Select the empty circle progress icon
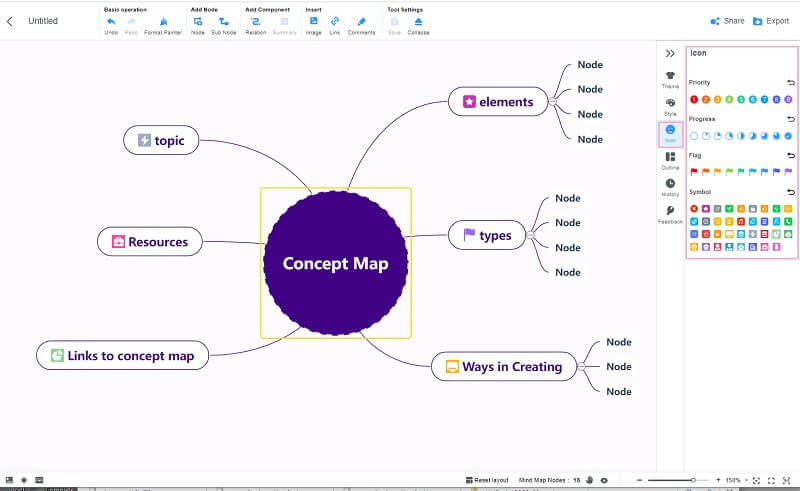 click(x=694, y=136)
